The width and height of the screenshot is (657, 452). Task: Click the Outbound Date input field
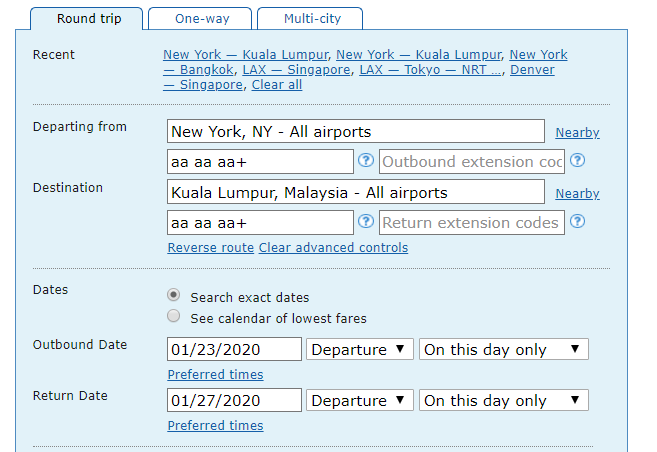tap(234, 349)
